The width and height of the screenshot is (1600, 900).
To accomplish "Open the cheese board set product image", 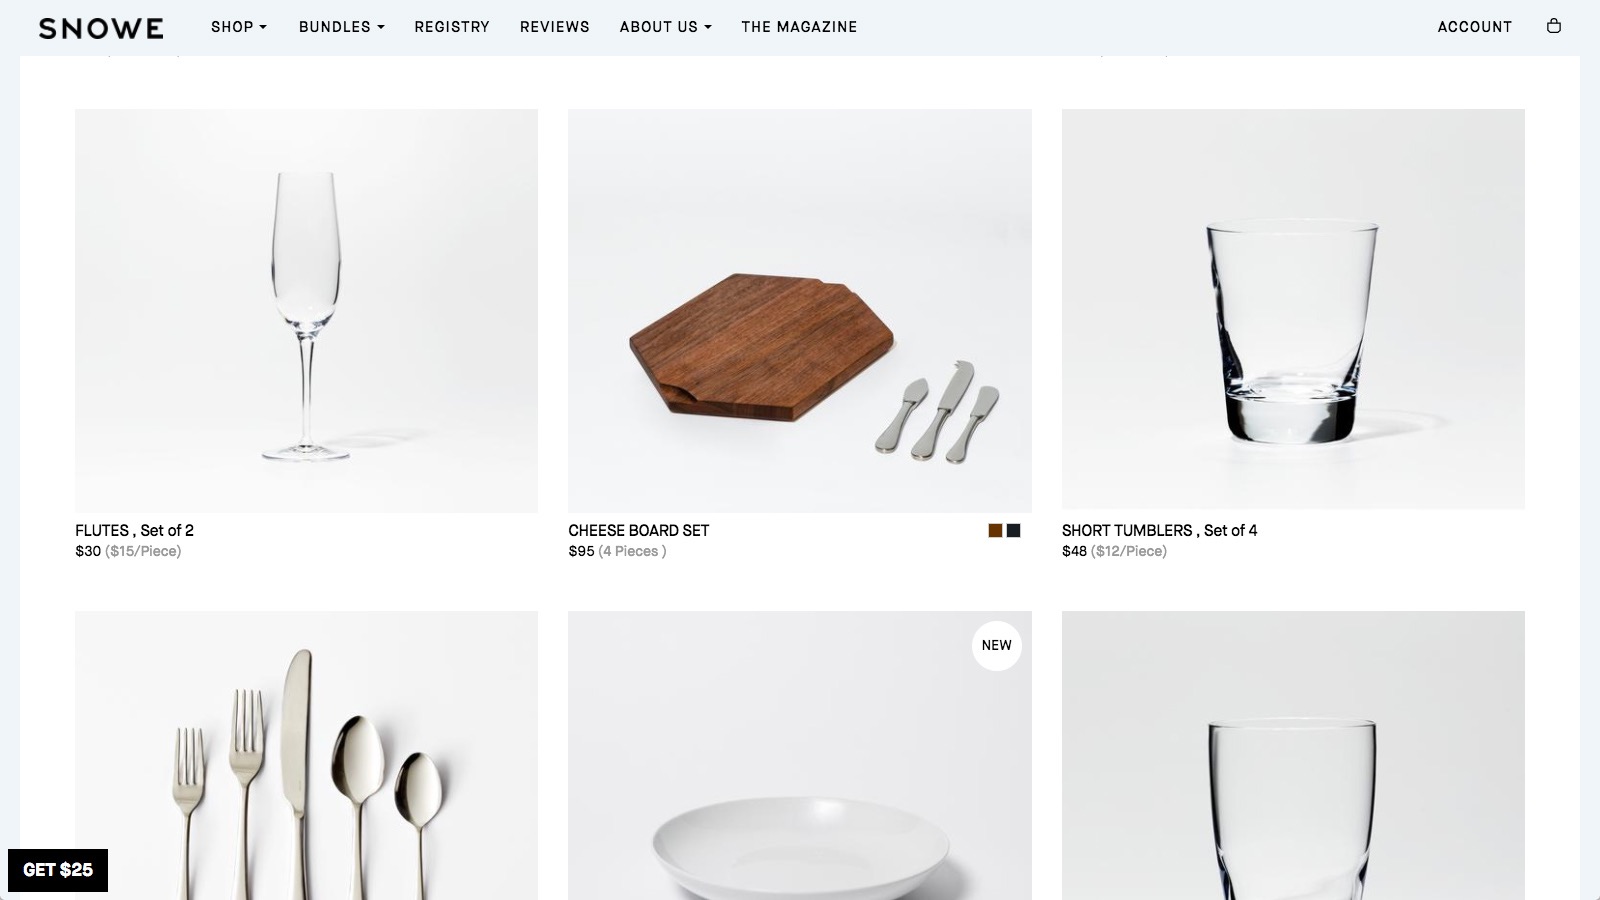I will pos(800,311).
